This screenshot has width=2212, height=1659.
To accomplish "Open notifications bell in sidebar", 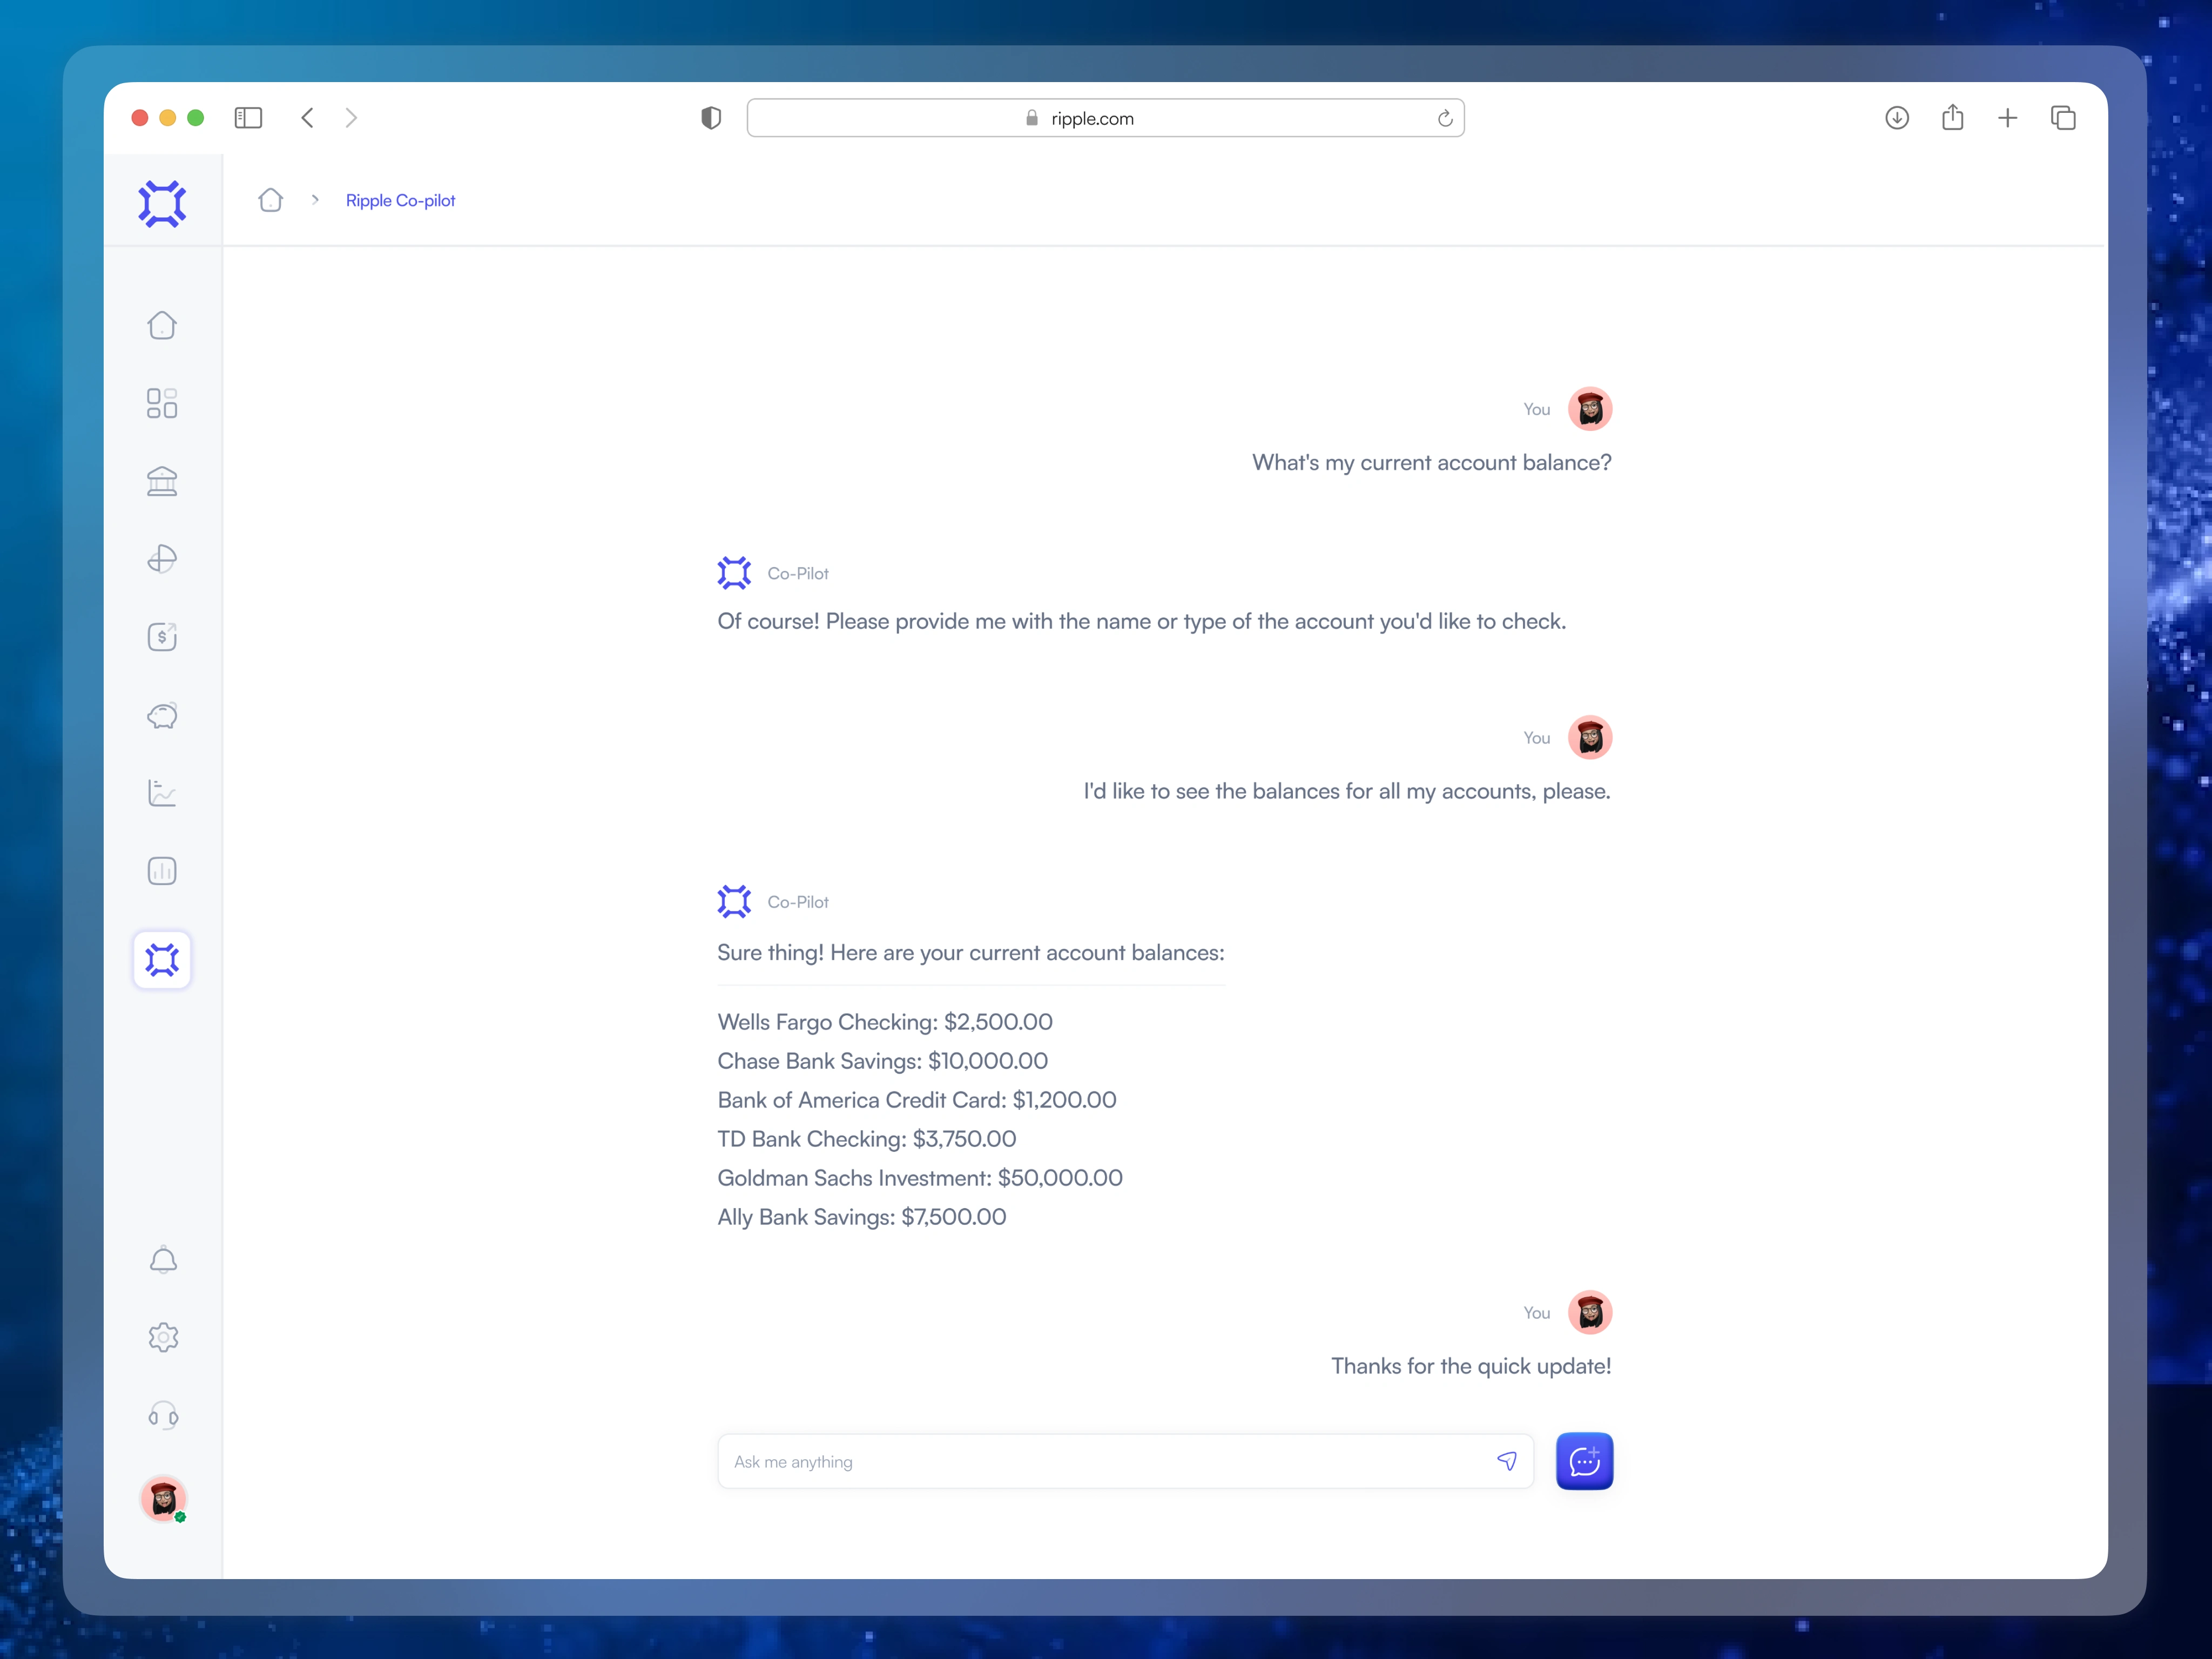I will 163,1260.
